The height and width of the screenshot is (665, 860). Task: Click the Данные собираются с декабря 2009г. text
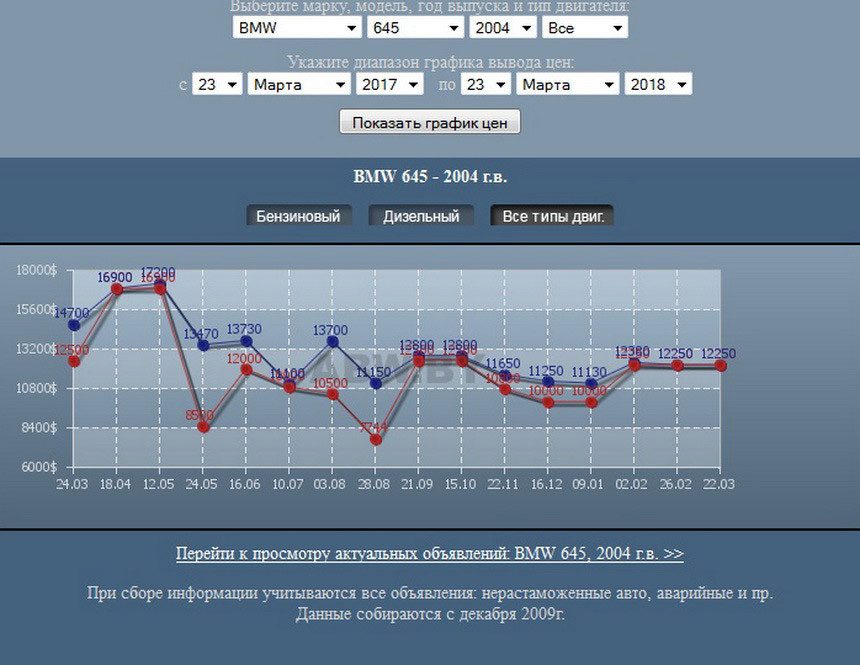pos(431,614)
